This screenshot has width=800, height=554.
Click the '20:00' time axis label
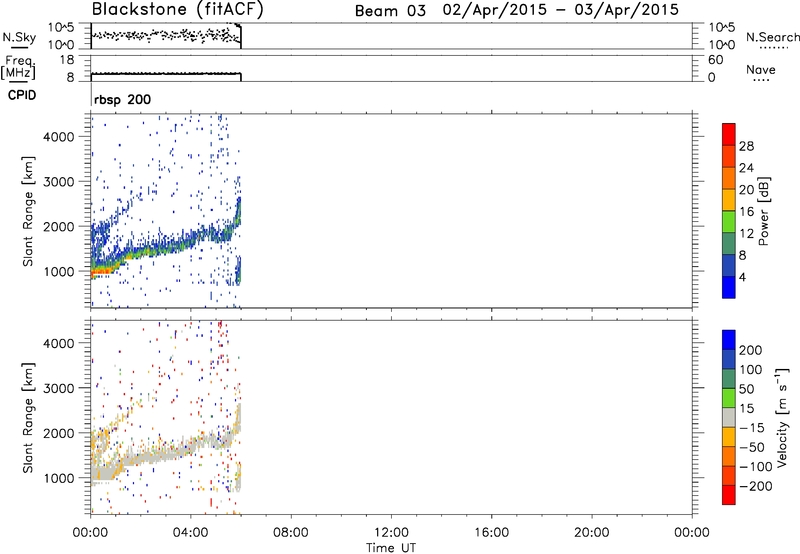tap(592, 533)
